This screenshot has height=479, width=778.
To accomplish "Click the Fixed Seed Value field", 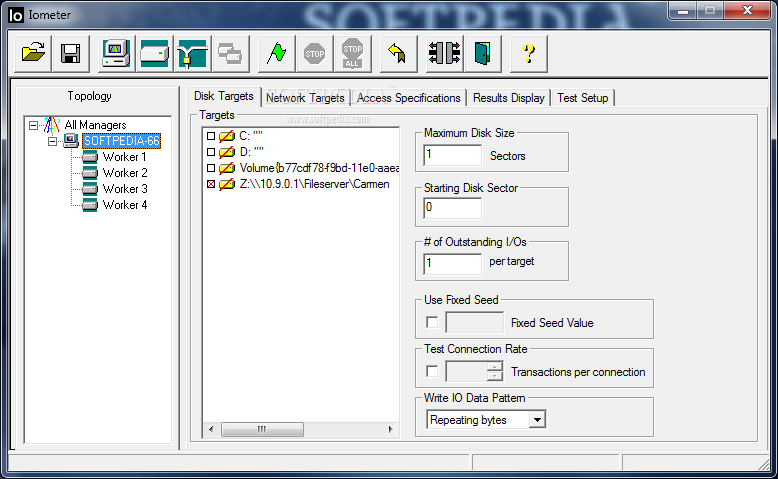I will (x=474, y=323).
